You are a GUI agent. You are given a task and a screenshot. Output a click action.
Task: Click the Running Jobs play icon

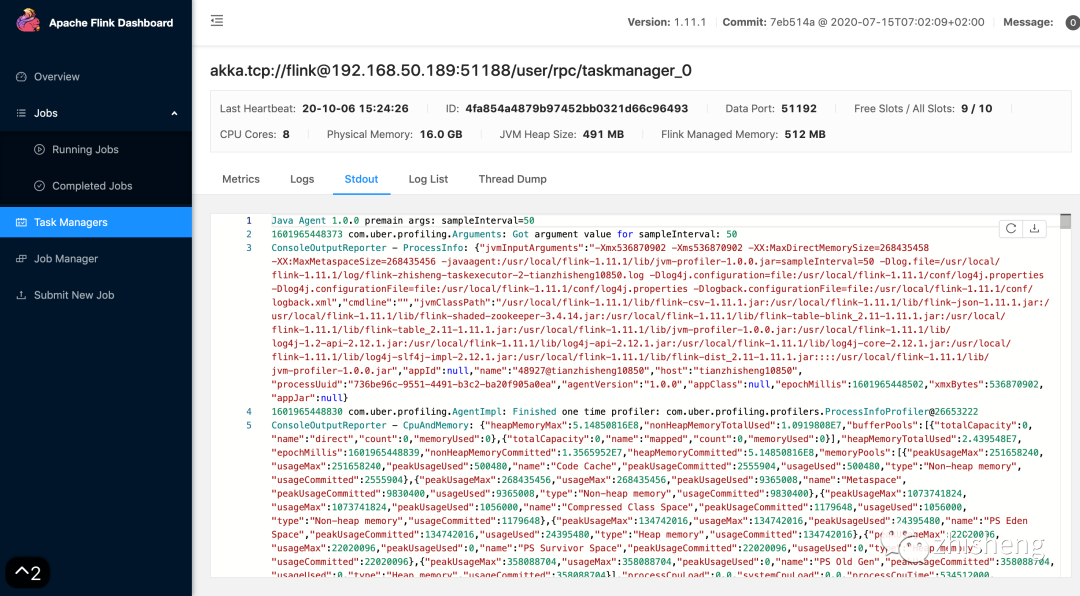coord(39,150)
